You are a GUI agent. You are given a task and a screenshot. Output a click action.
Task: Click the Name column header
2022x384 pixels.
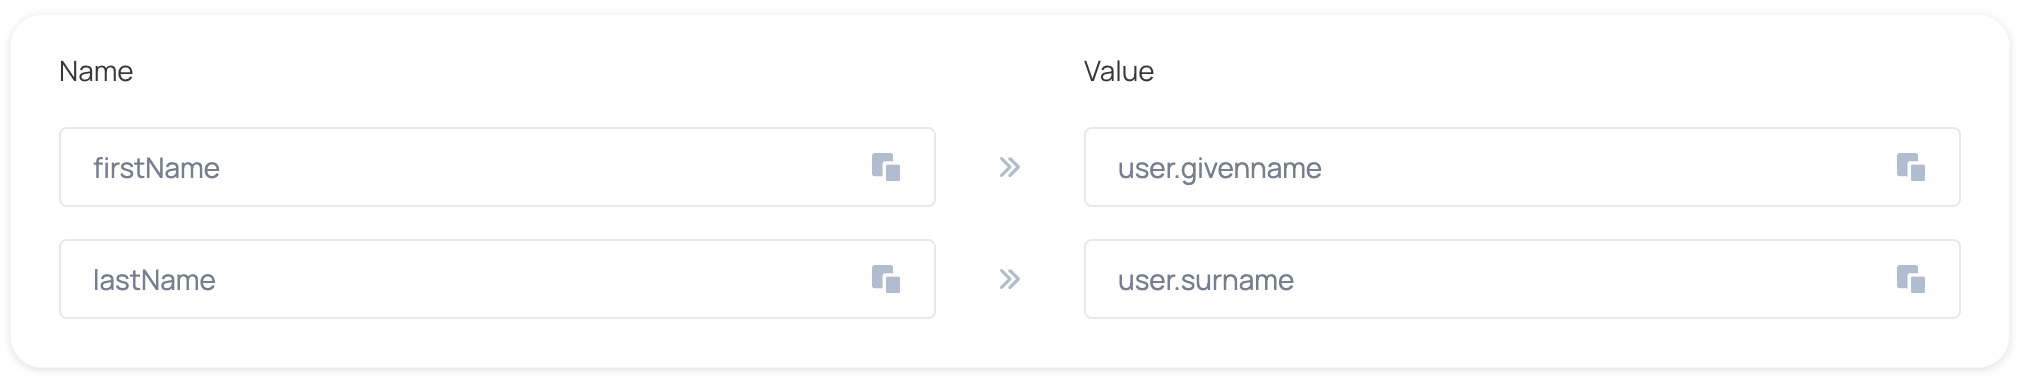point(96,71)
